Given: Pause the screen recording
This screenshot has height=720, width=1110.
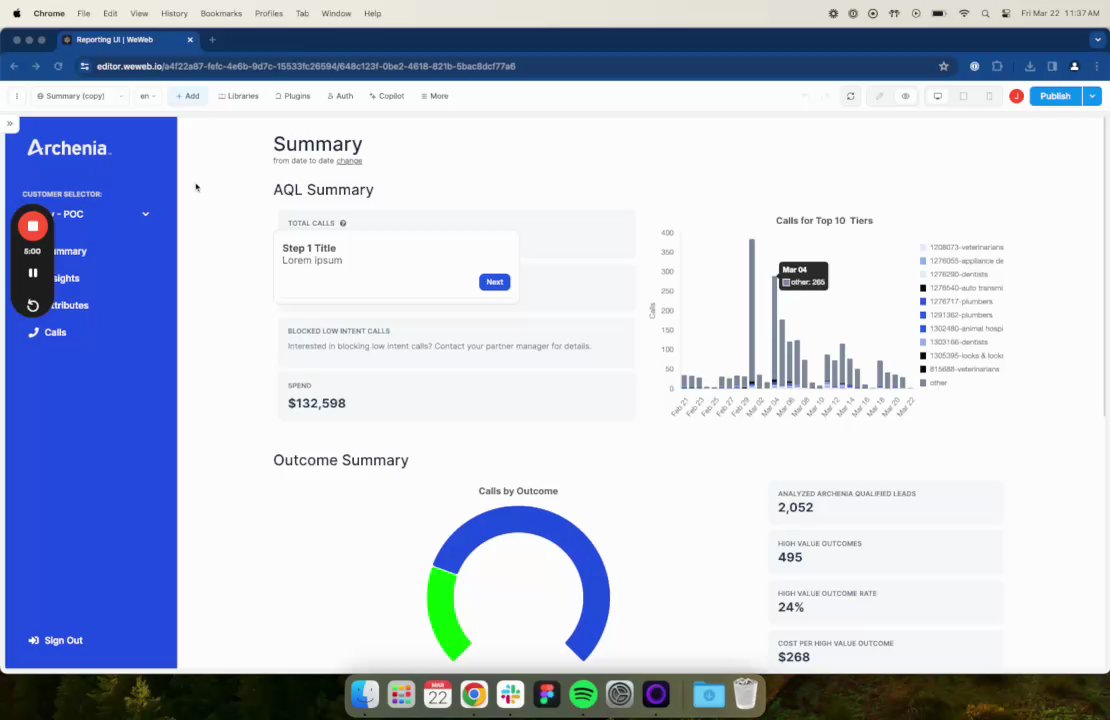Looking at the screenshot, I should (x=33, y=273).
